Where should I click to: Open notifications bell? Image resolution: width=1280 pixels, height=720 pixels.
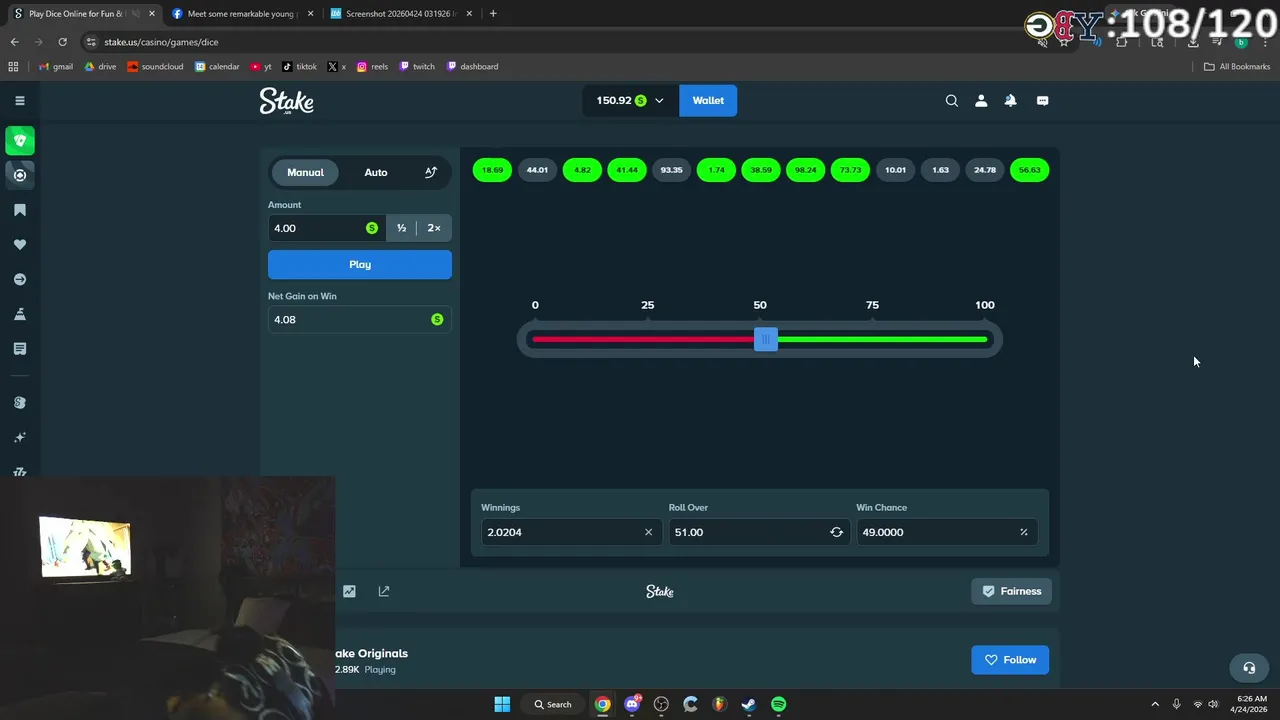[1011, 100]
